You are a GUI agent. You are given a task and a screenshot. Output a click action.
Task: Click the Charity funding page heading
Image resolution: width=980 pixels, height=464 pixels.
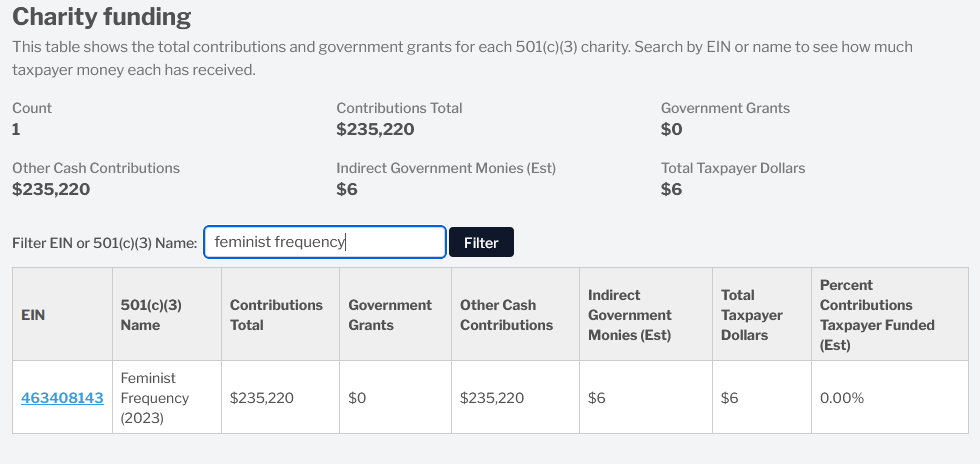click(101, 17)
